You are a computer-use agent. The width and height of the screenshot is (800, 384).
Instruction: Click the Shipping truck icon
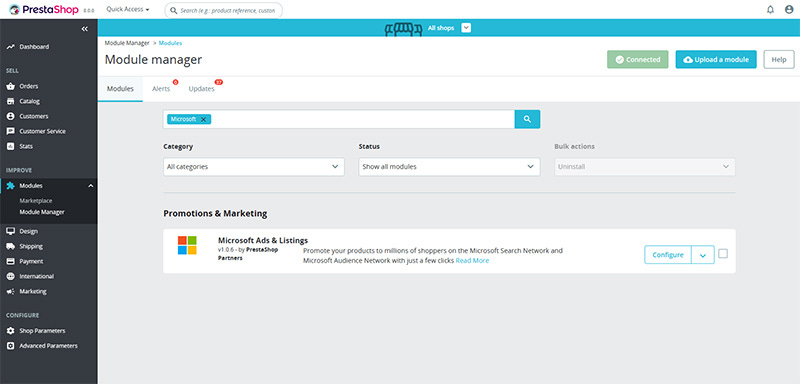pos(10,246)
